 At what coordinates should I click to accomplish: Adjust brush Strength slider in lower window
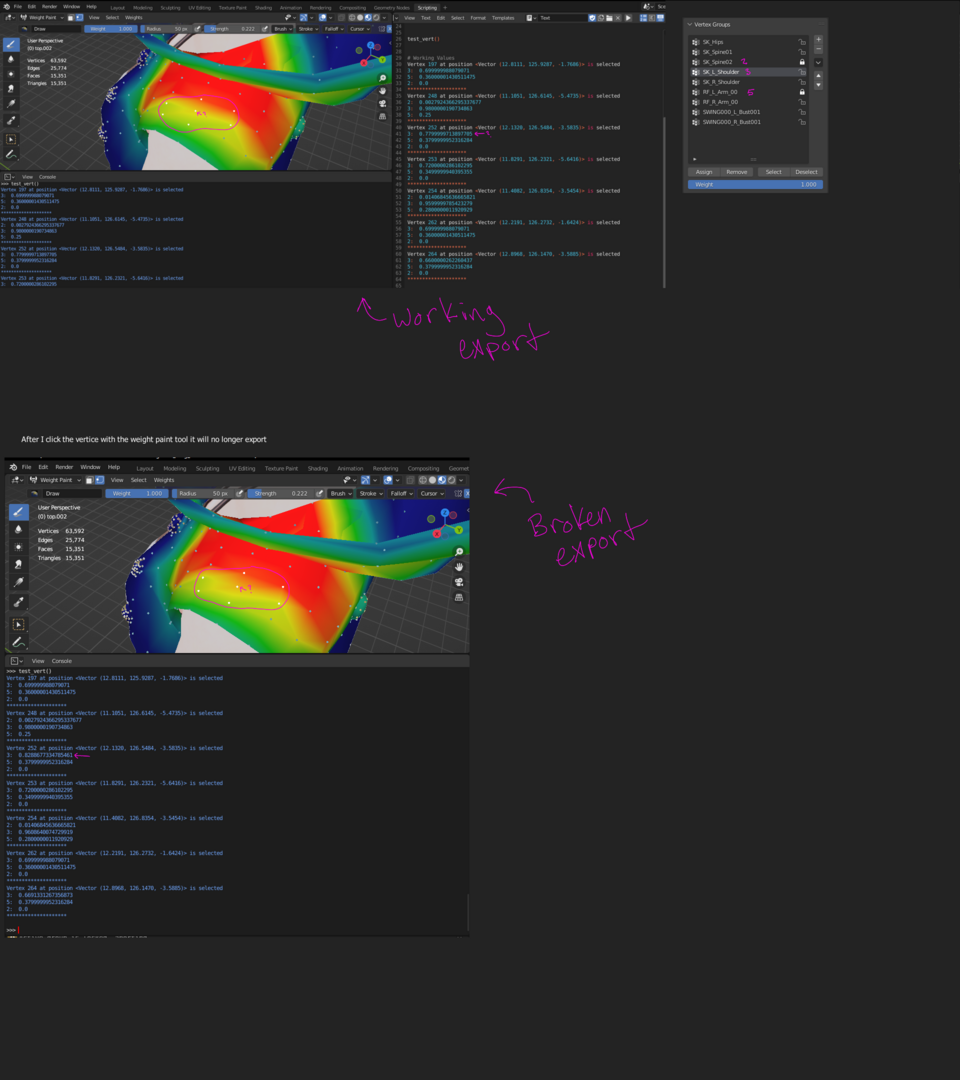pos(282,493)
